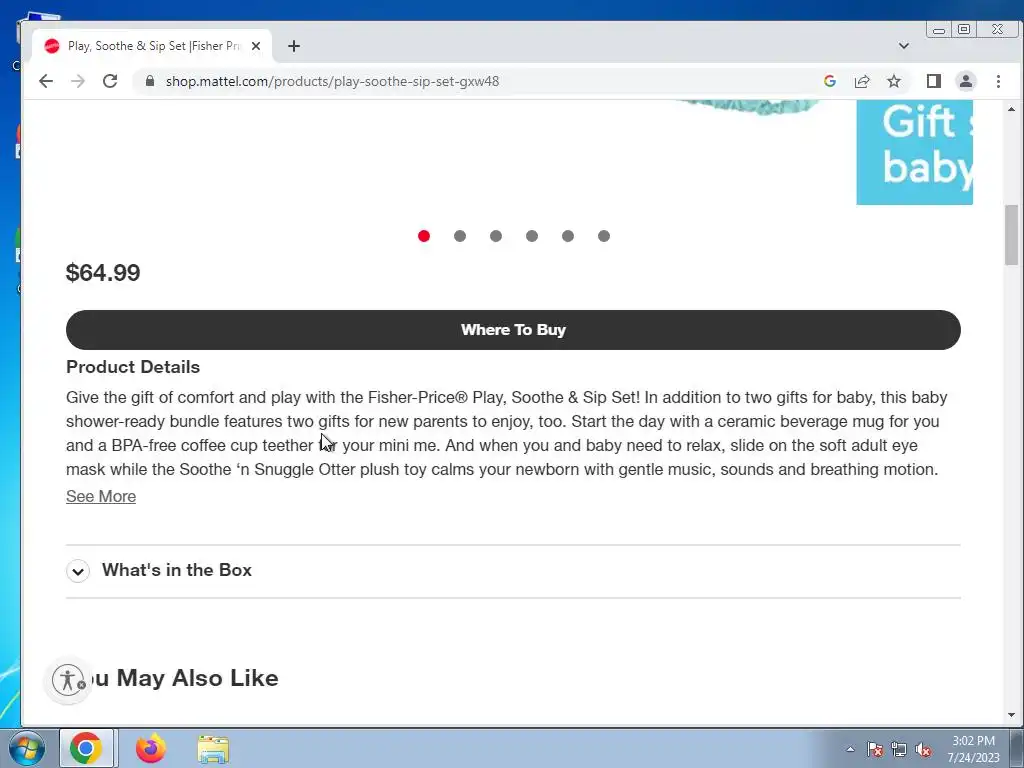Open the taskbar clock showing 3:02 PM
This screenshot has width=1024, height=768.
point(973,749)
